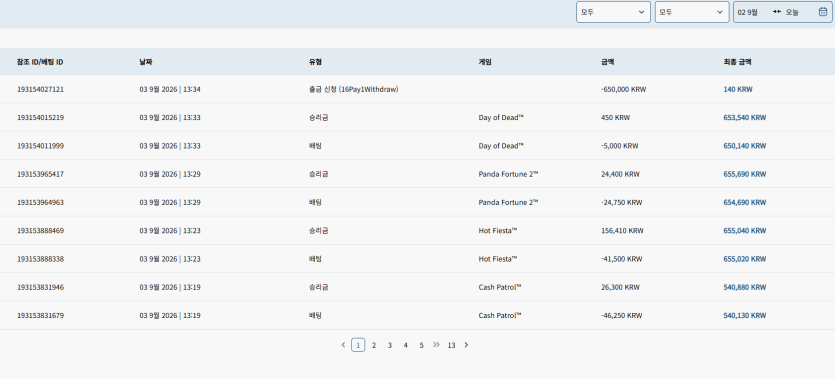
Task: Jump forward pages with double chevron
Action: click(x=436, y=345)
